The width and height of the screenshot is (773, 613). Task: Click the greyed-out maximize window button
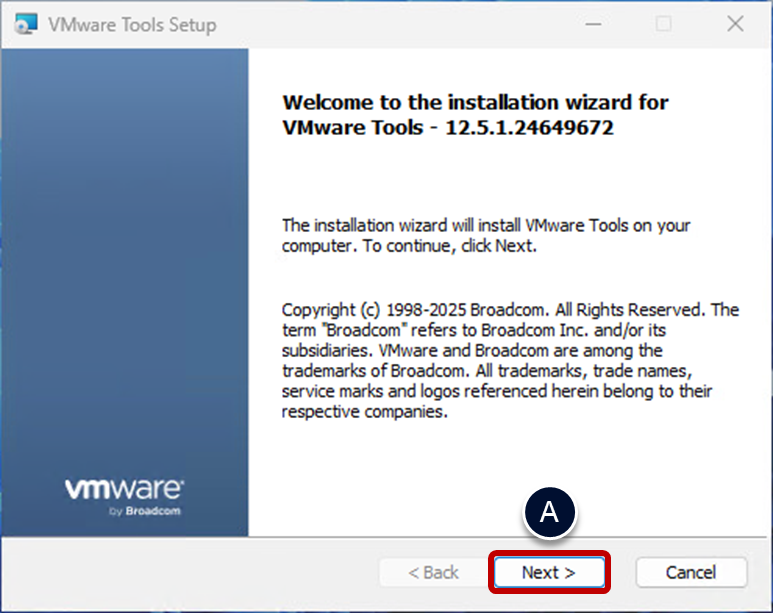point(664,24)
